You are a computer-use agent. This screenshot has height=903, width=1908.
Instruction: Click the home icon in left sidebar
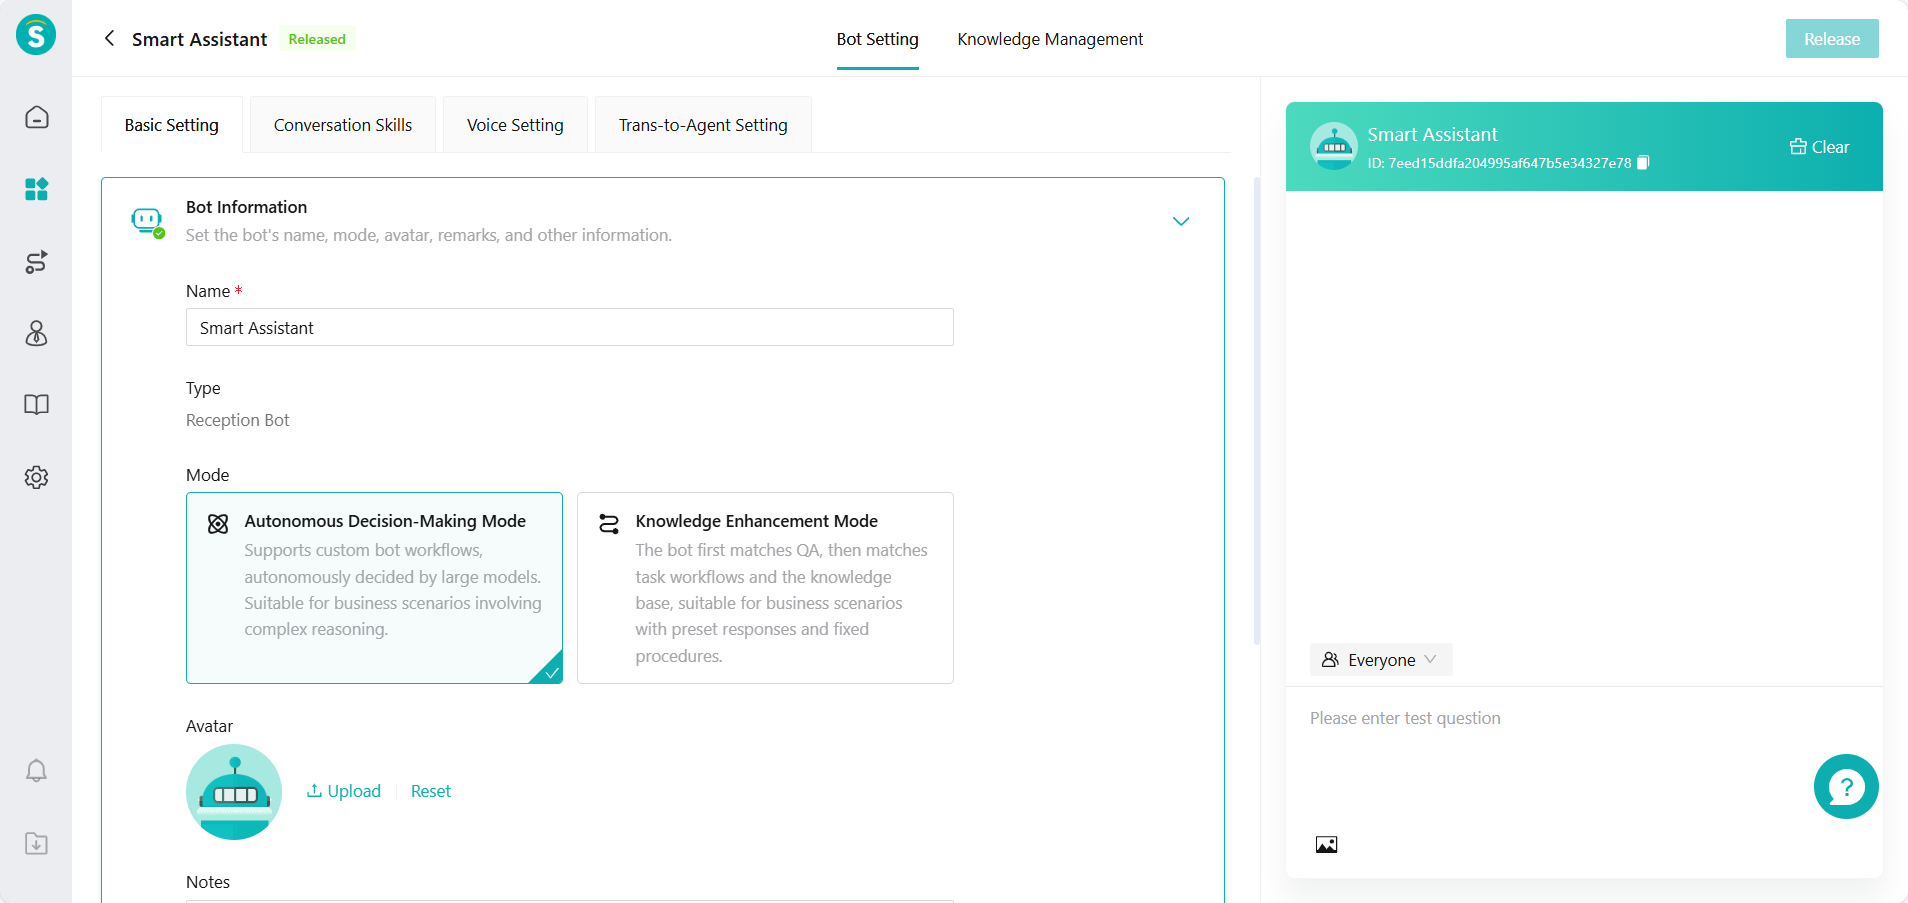pyautogui.click(x=37, y=117)
